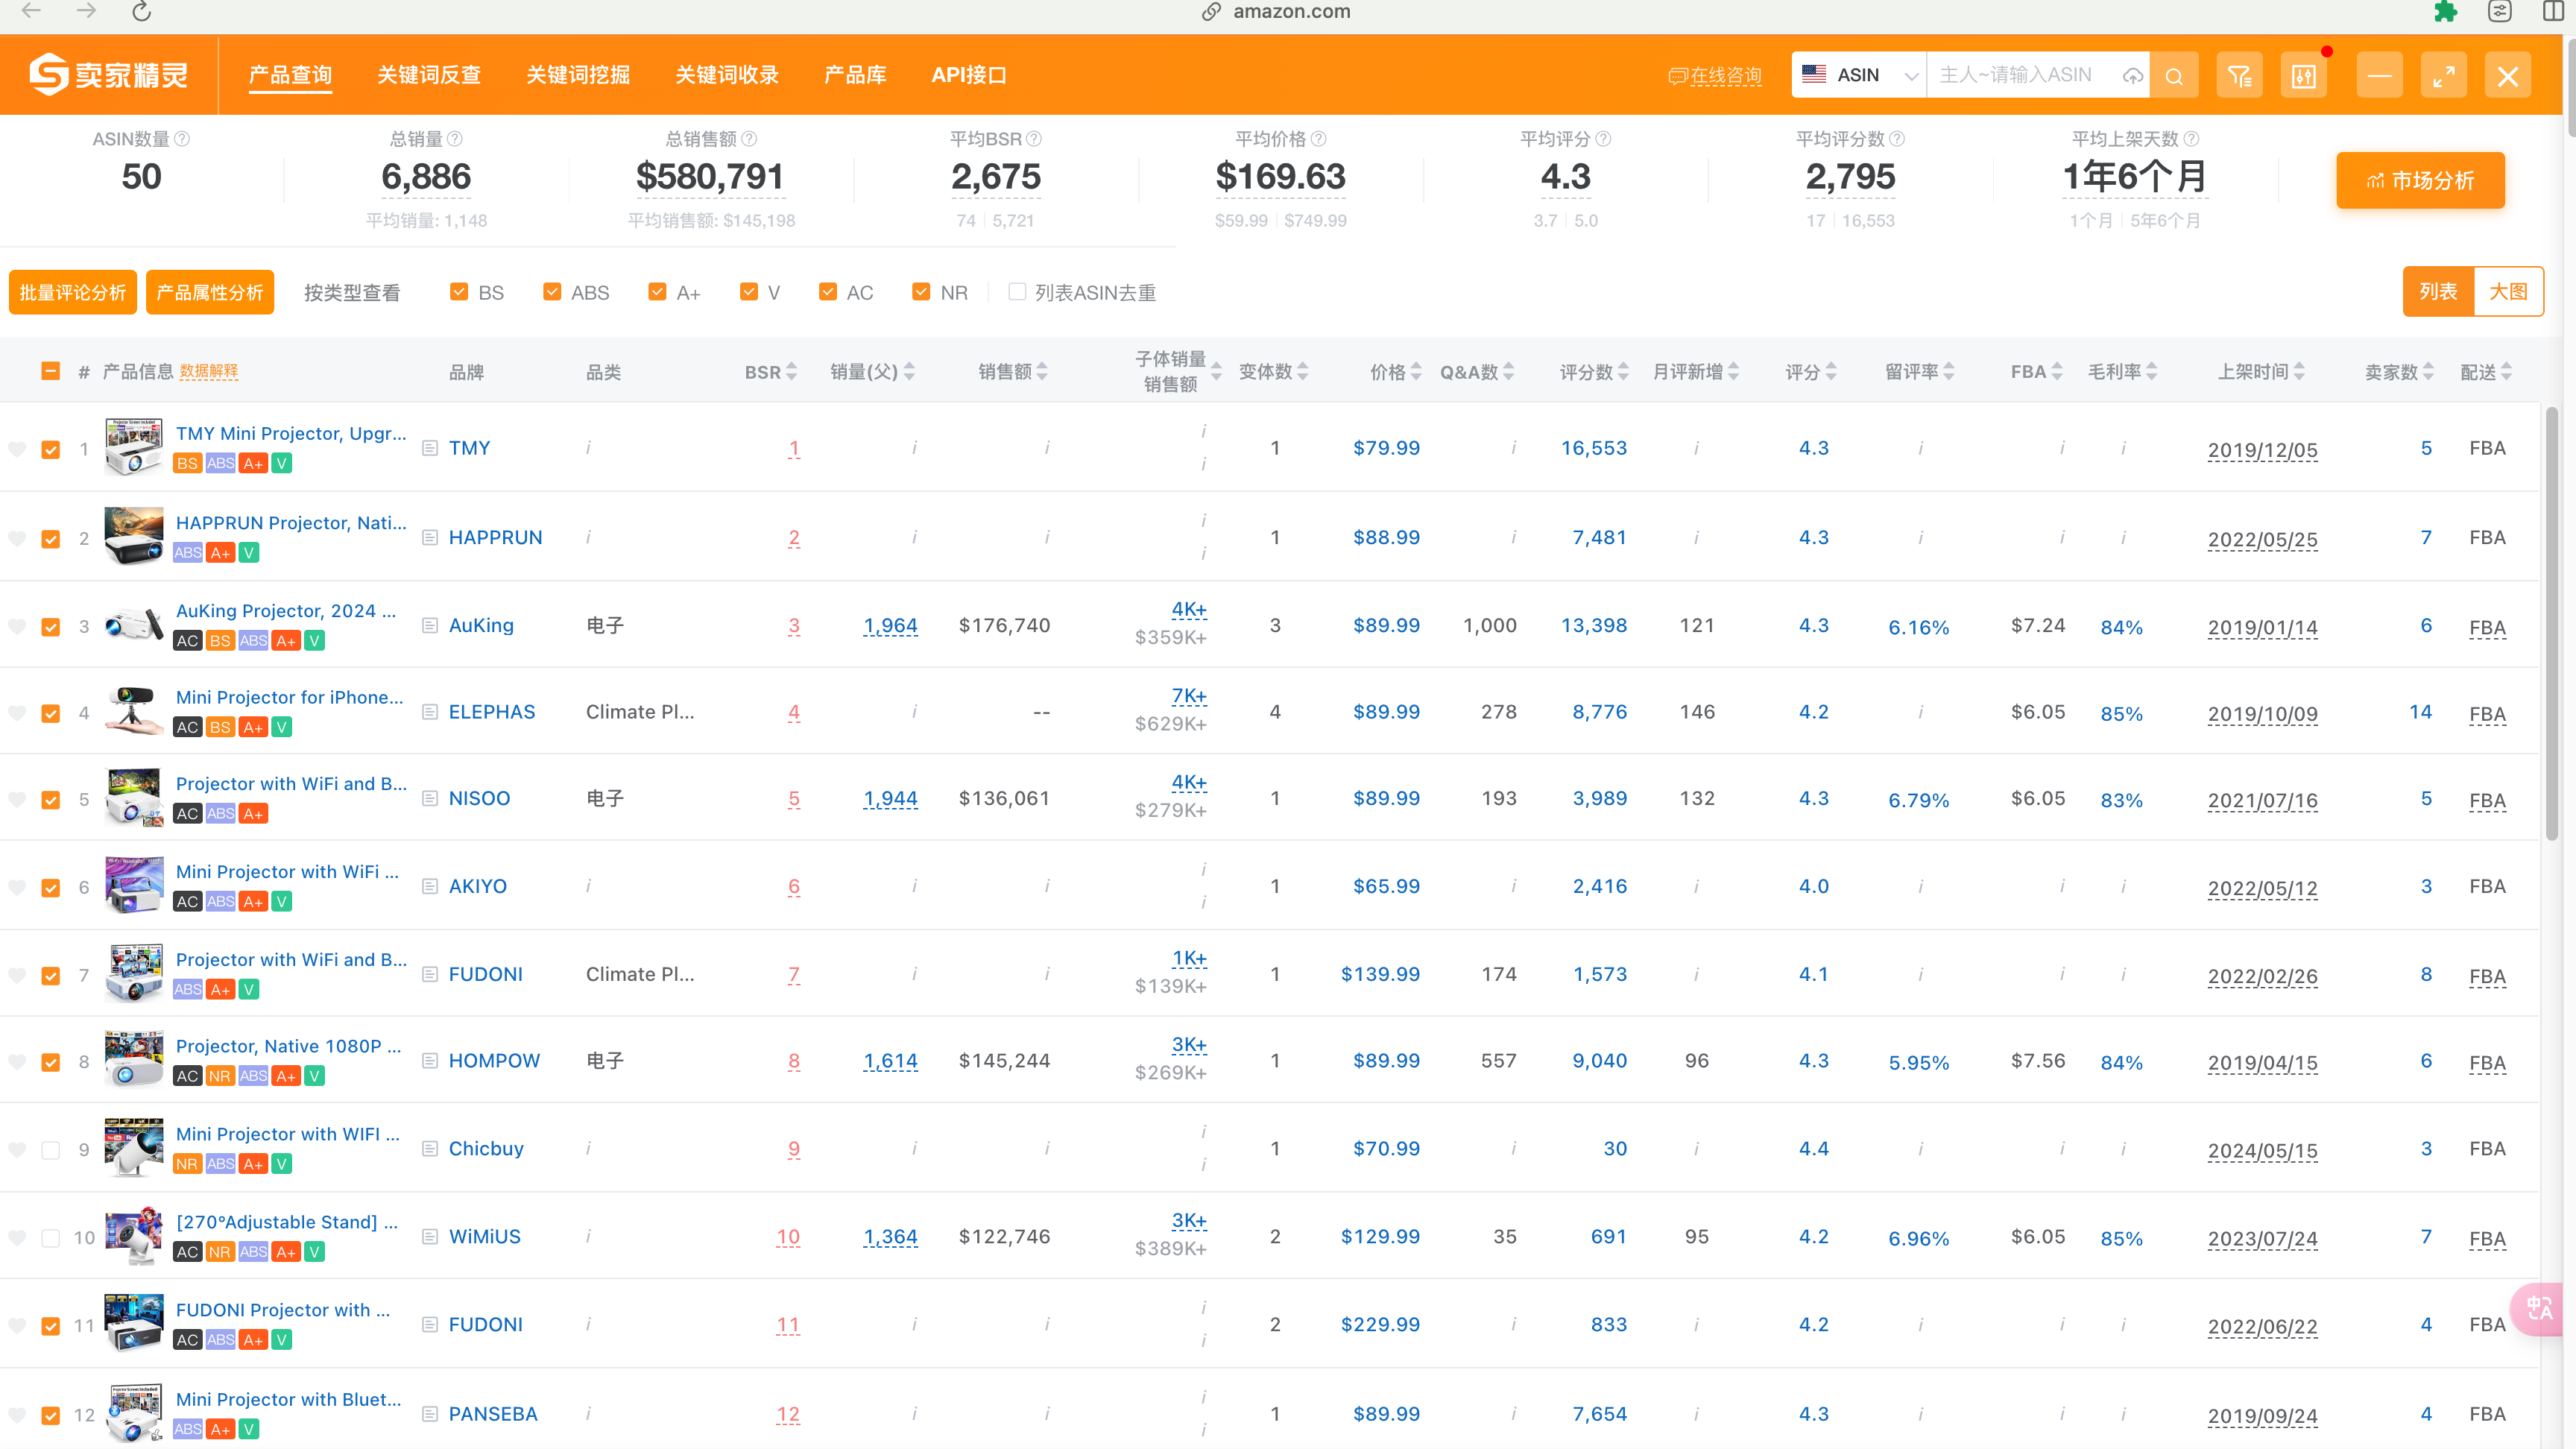Viewport: 2576px width, 1449px height.
Task: Click the 市场分析 button
Action: tap(2420, 180)
